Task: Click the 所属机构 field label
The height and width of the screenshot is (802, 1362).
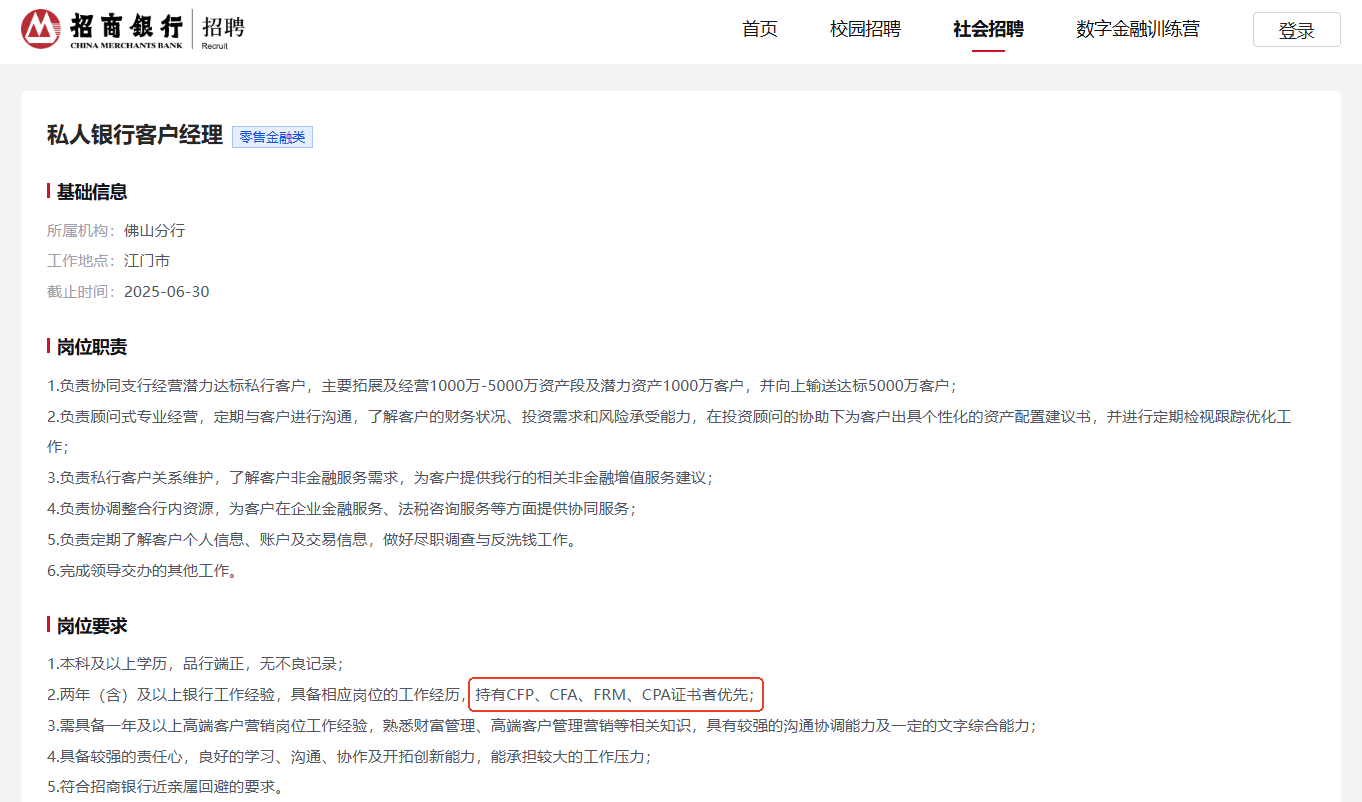Action: (x=80, y=231)
